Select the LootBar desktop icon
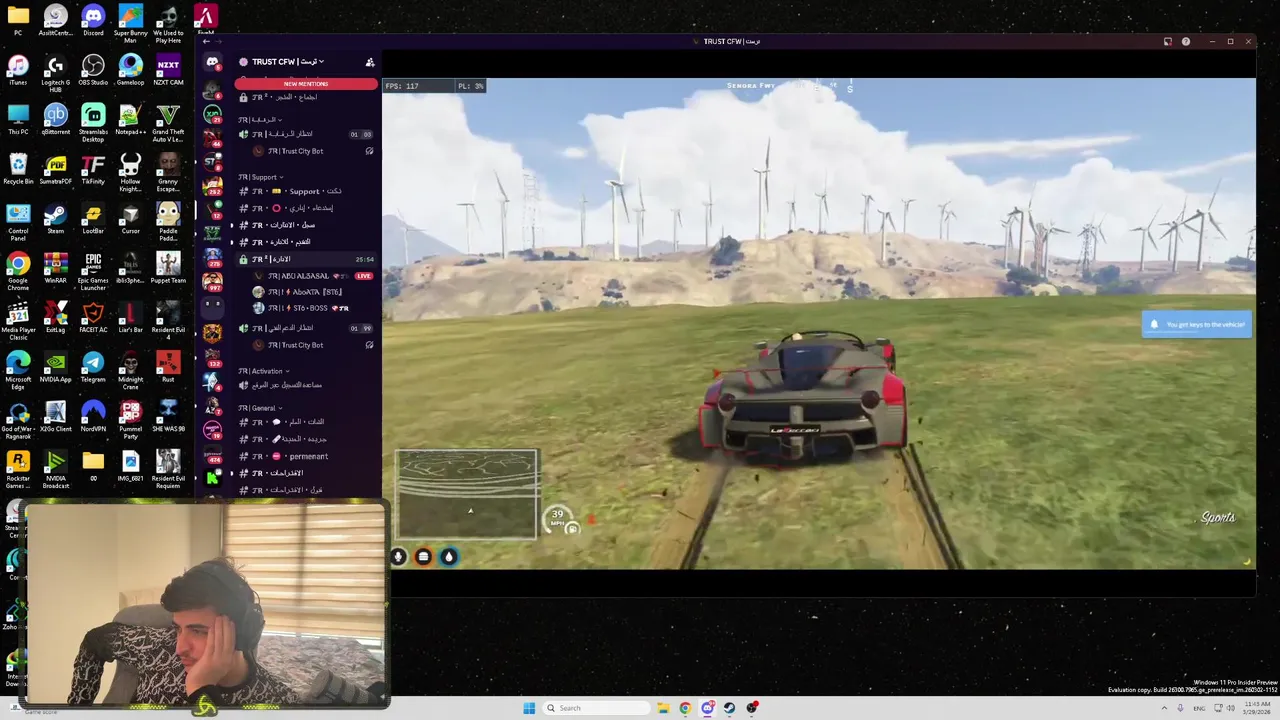Viewport: 1280px width, 720px height. pos(93,218)
